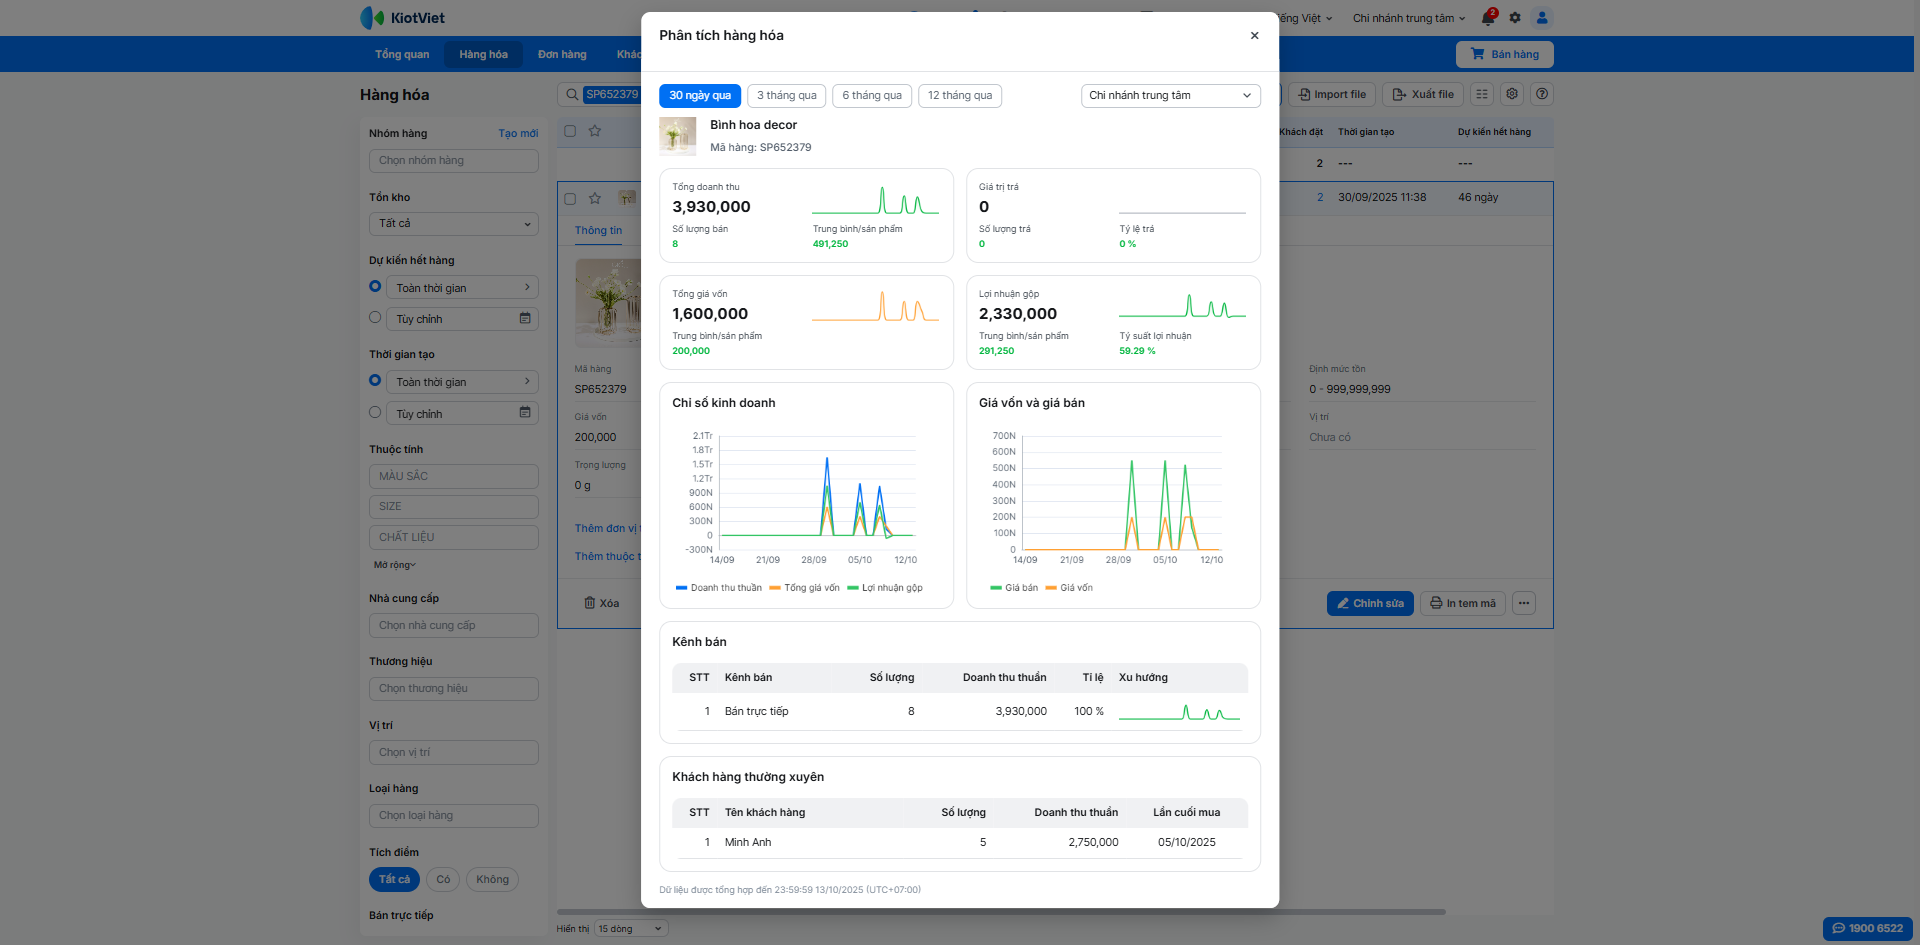Viewport: 1920px width, 945px height.
Task: Click the notification bell icon
Action: (1487, 18)
